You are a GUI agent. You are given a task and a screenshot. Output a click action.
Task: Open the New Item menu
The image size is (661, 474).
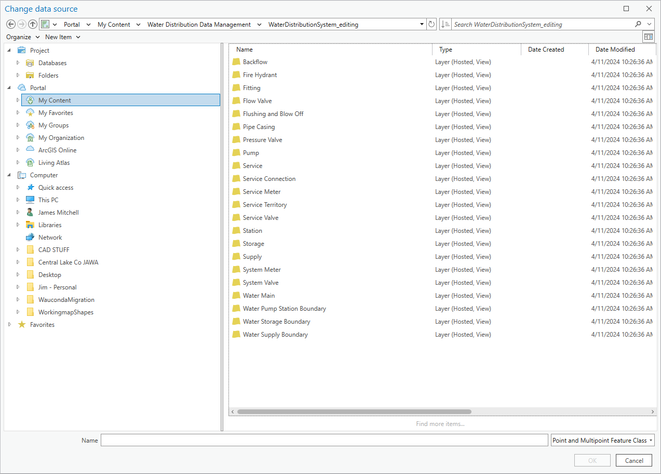click(x=62, y=37)
